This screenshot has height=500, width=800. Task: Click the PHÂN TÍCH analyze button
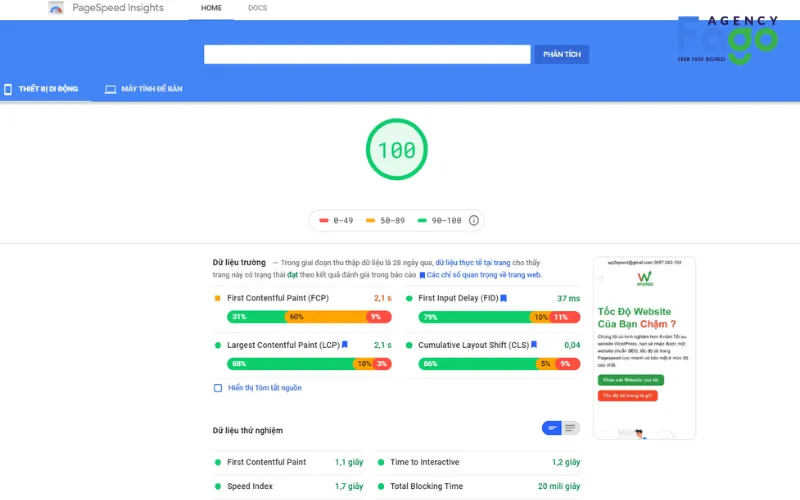click(x=561, y=54)
